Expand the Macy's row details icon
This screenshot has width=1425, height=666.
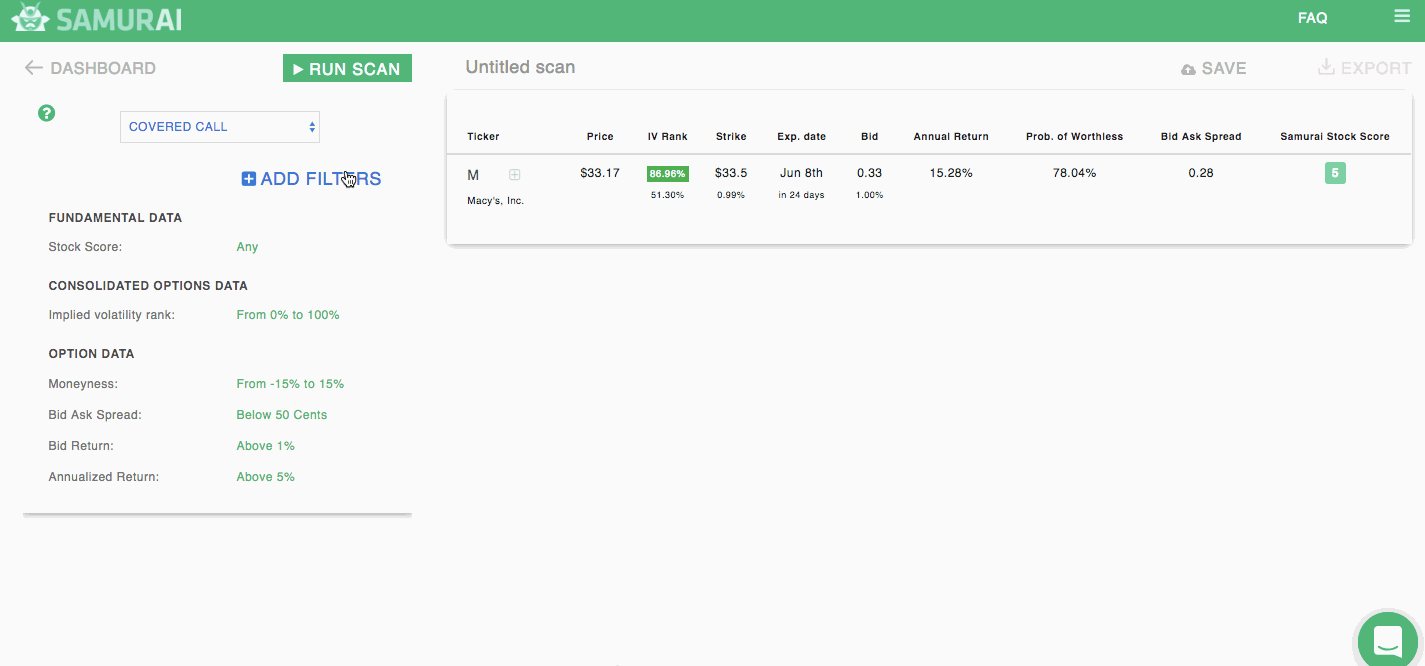pos(515,174)
